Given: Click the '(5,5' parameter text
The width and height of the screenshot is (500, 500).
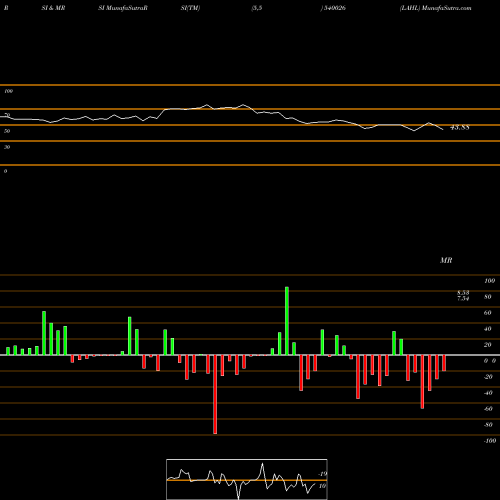Looking at the screenshot, I should tap(257, 8).
